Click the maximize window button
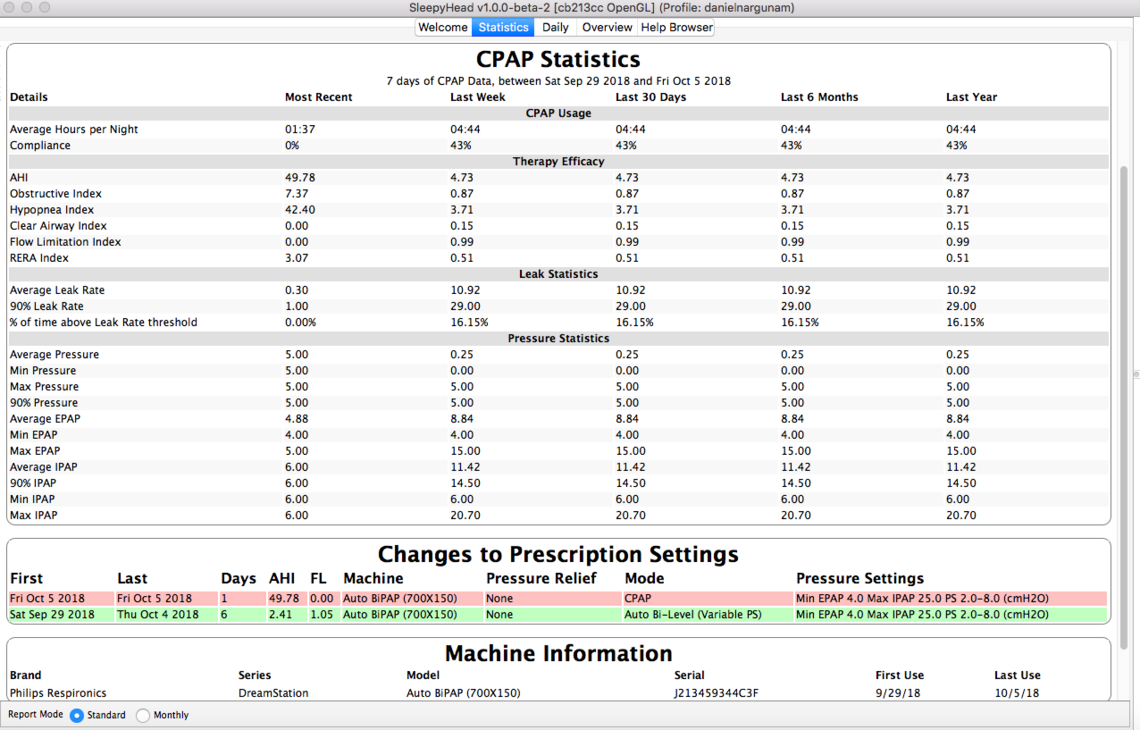This screenshot has width=1140, height=730. (x=44, y=7)
